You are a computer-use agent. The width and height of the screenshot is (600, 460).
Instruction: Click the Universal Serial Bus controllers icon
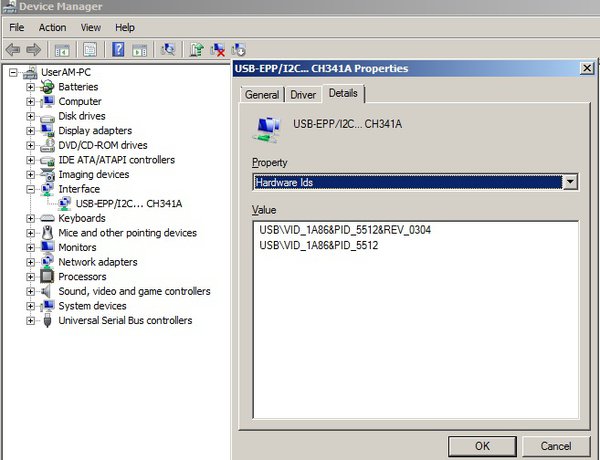pos(47,320)
